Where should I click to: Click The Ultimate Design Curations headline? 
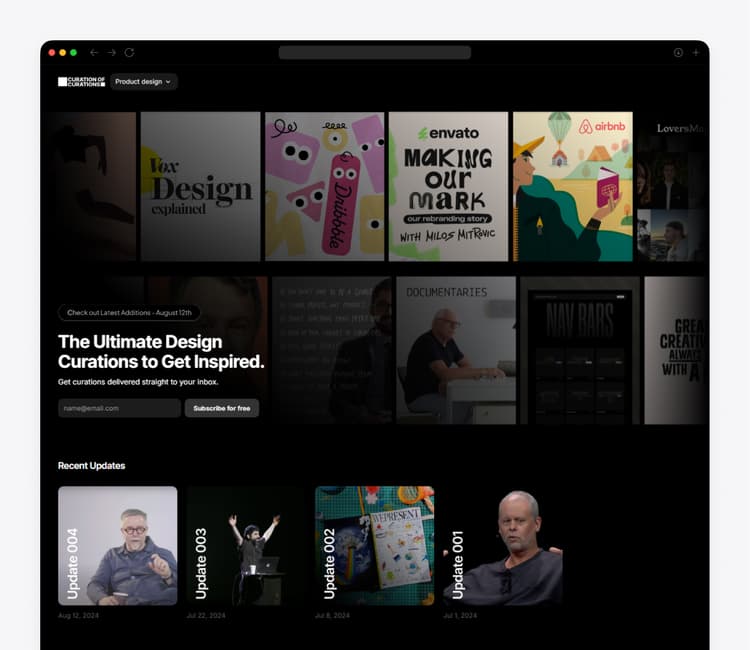tap(161, 352)
